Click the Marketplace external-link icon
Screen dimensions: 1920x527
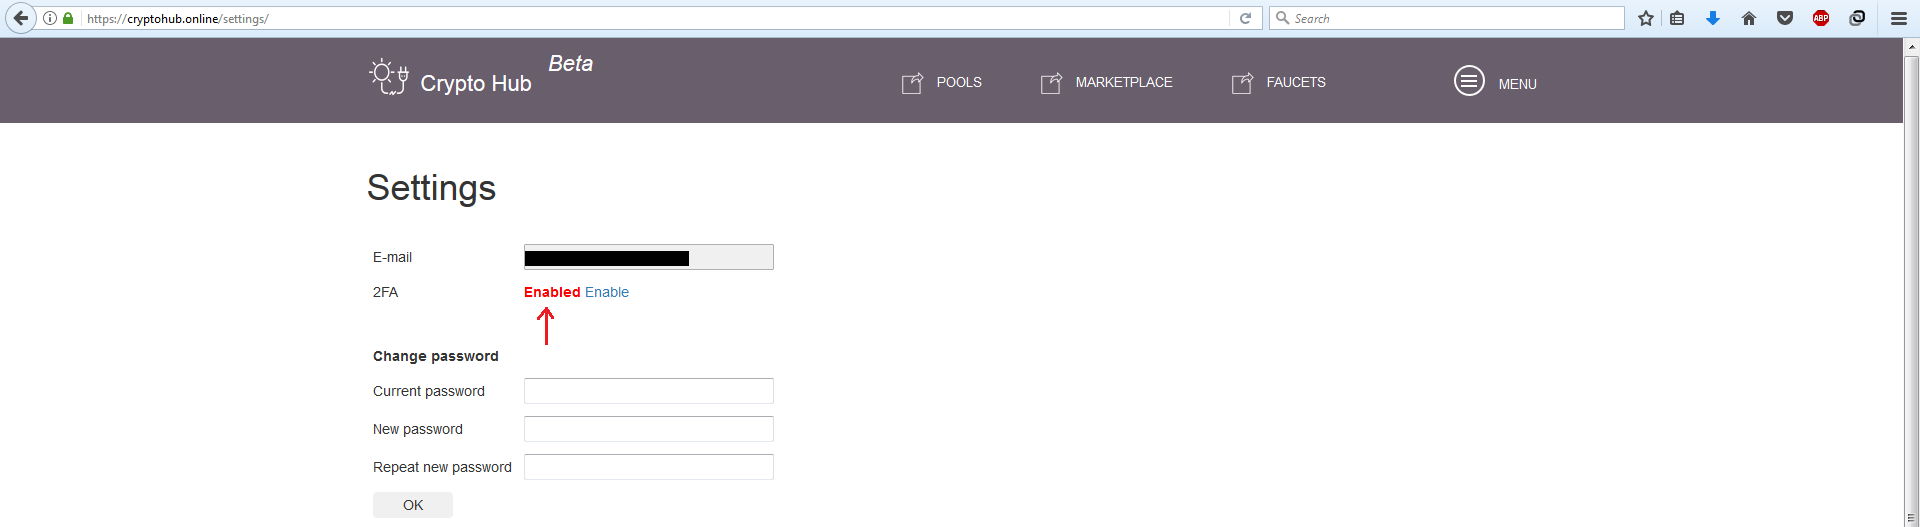1051,83
